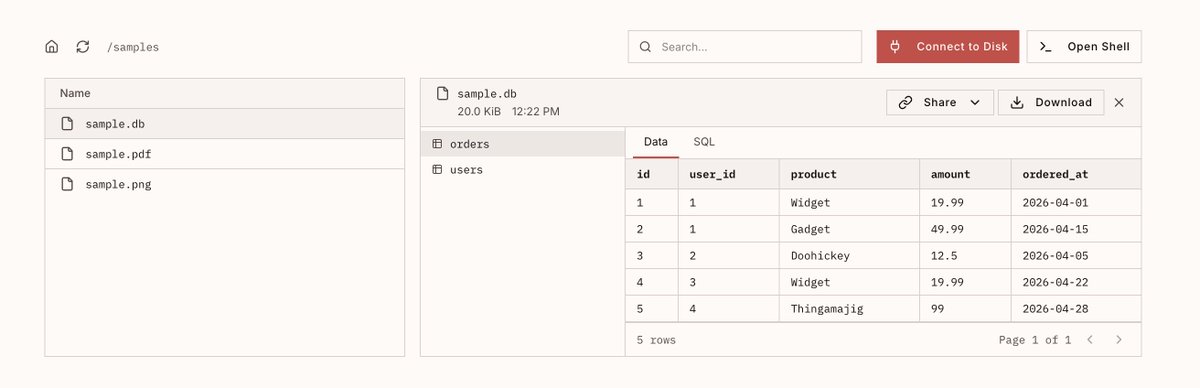Click the 2026-04-22 date cell
This screenshot has height=388, width=1200.
(x=1076, y=283)
